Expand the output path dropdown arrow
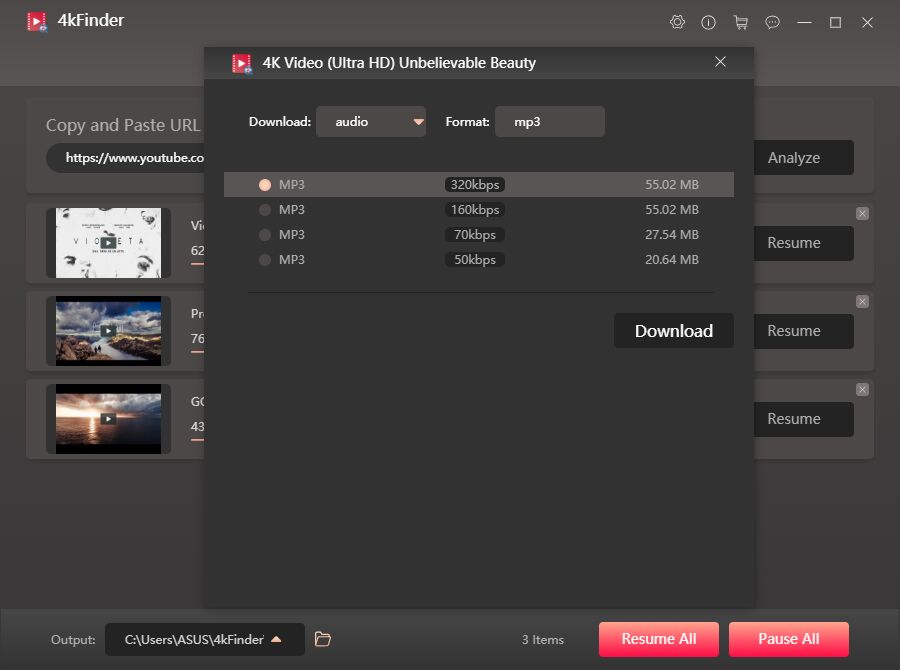 pos(276,639)
